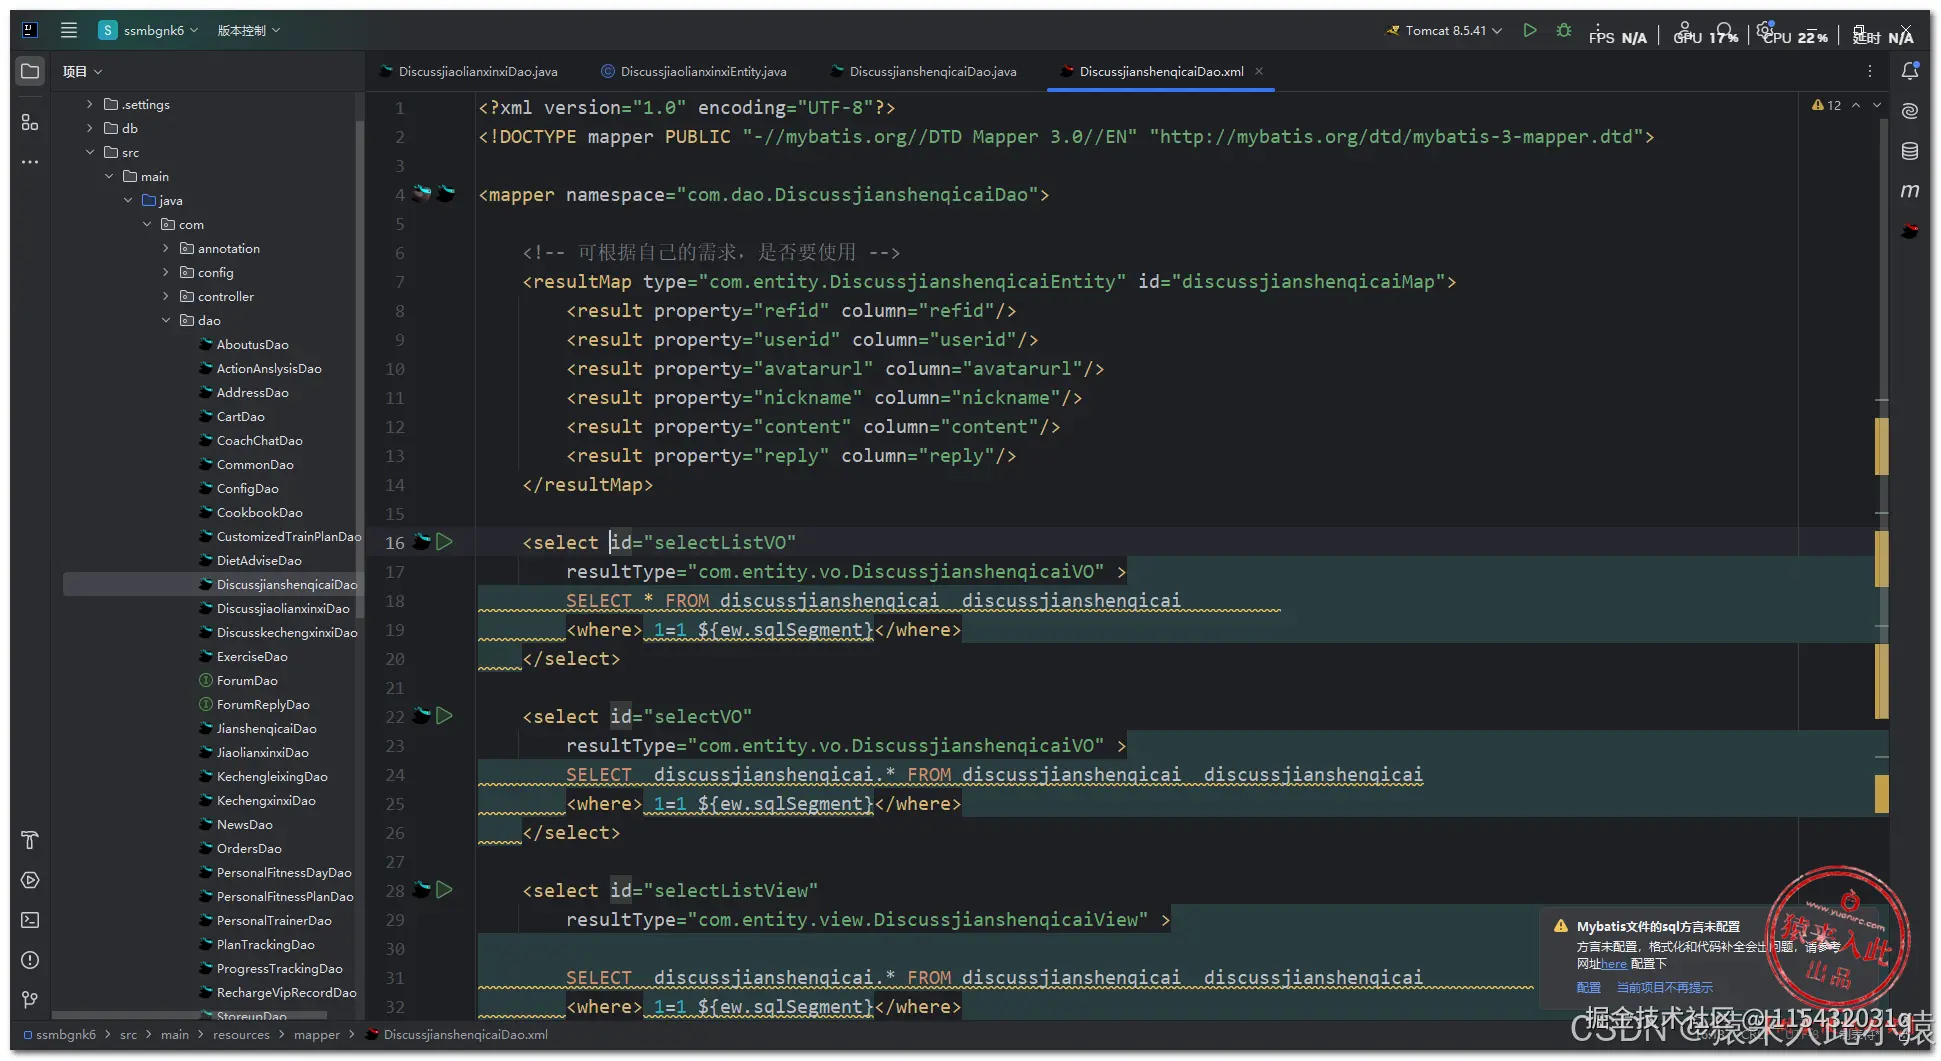This screenshot has height=1061, width=1941.
Task: Open the Services tool window
Action: coord(30,880)
